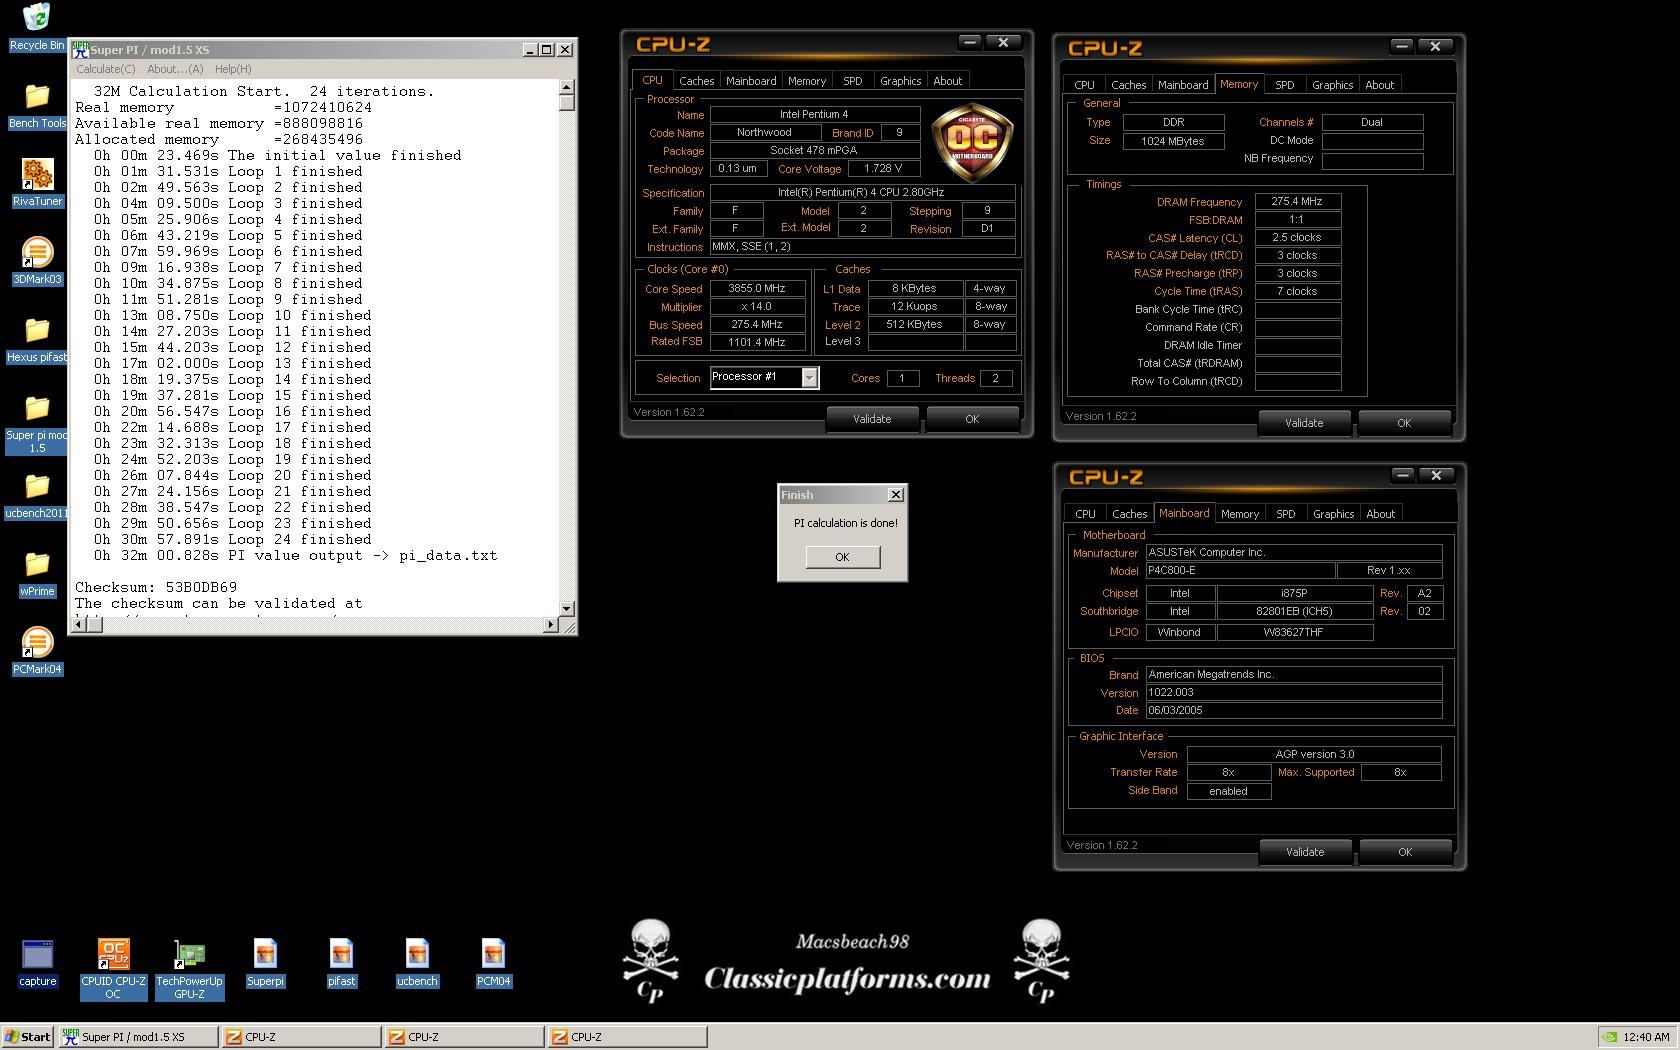The height and width of the screenshot is (1050, 1680).
Task: Switch to the first CPU-Z taskbar button
Action: tap(301, 1037)
